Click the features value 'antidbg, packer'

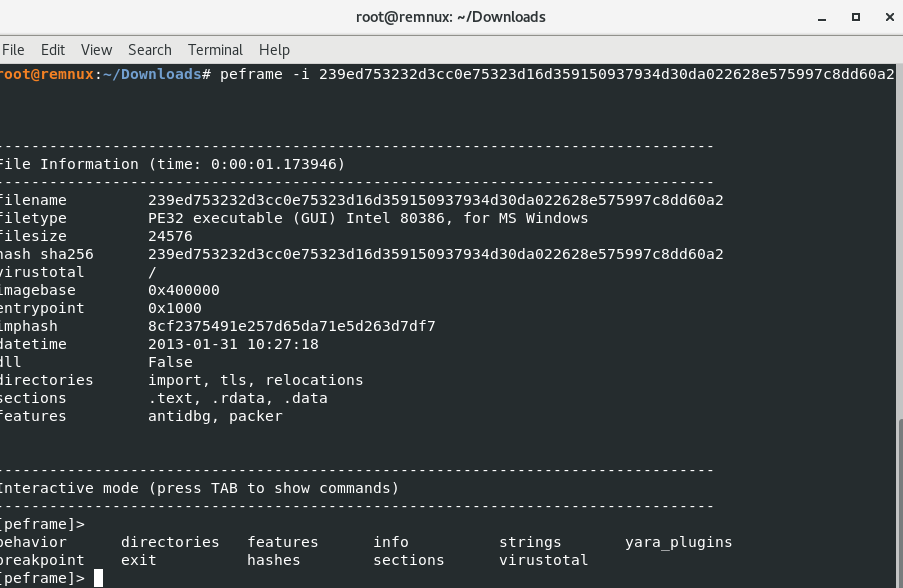pos(215,416)
